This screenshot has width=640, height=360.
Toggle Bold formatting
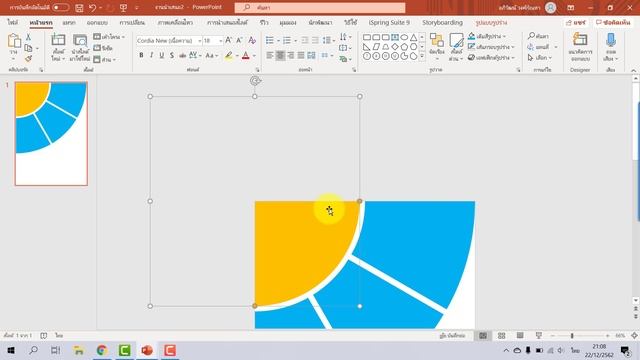[141, 55]
